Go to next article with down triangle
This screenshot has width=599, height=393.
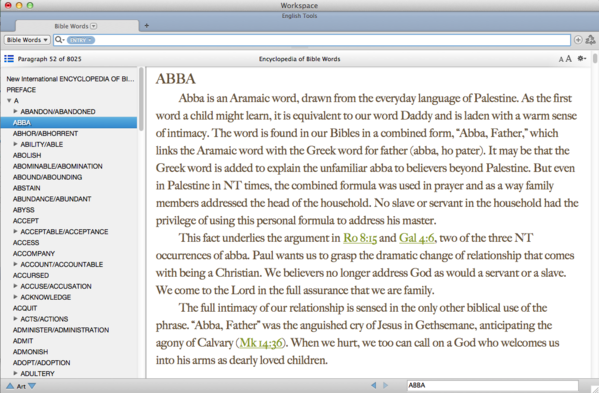pos(32,386)
